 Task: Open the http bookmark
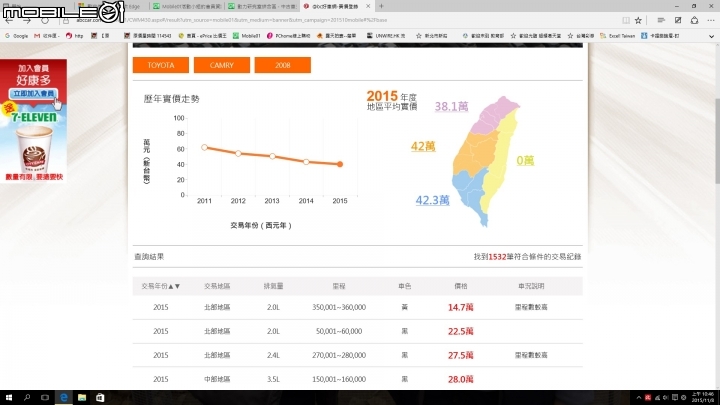(74, 36)
